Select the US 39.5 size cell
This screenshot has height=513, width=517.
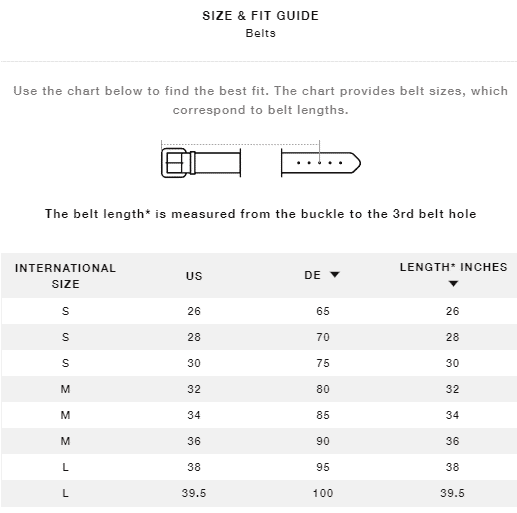(x=194, y=493)
